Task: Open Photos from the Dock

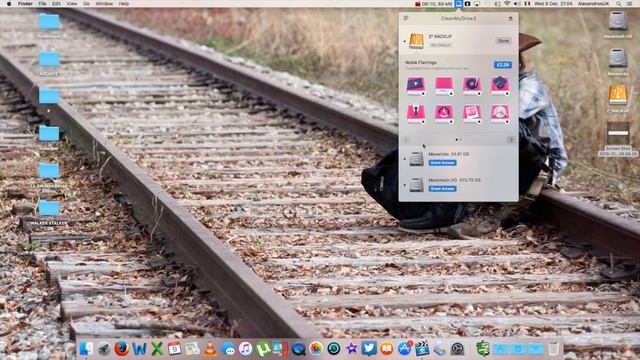Action: tap(316, 349)
